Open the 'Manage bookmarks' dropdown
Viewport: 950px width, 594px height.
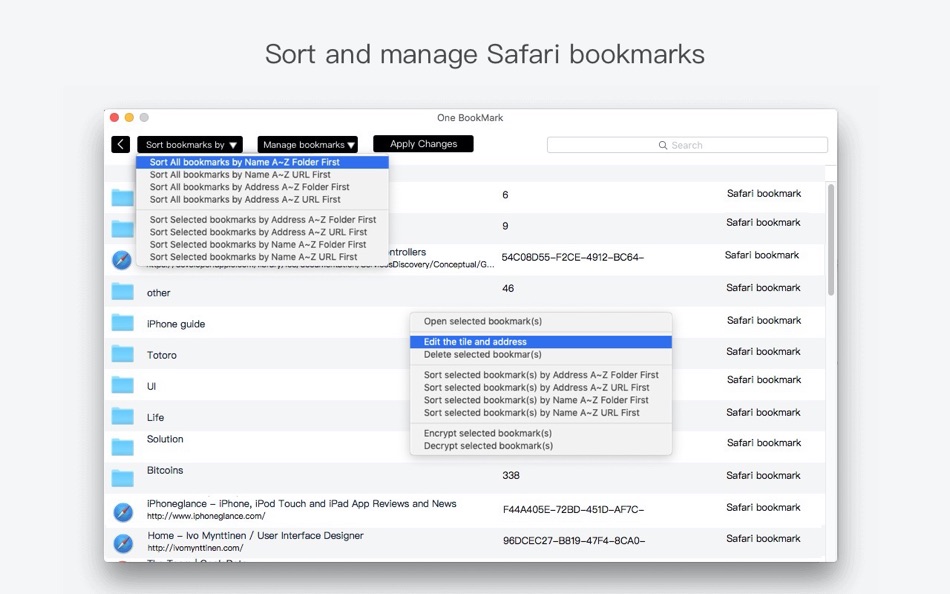pos(308,145)
